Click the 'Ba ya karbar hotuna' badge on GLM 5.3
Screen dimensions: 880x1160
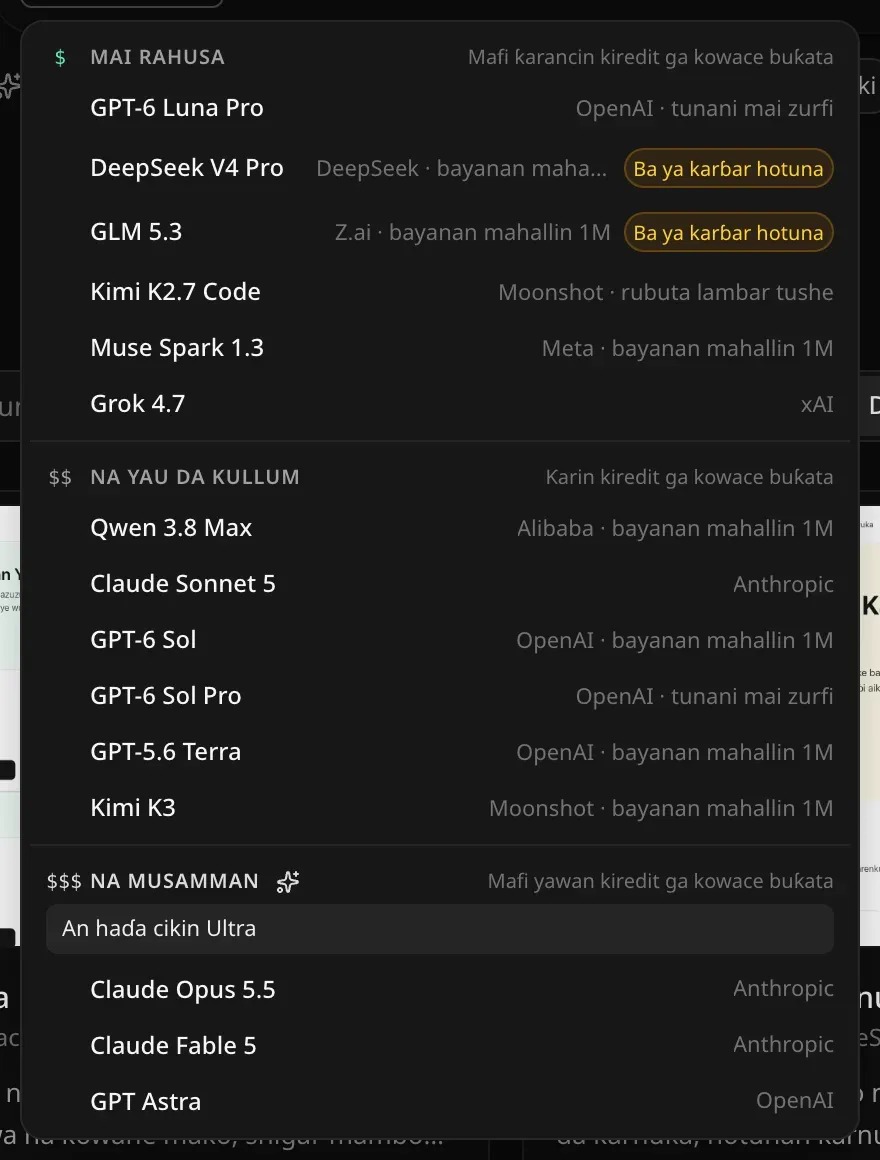point(728,232)
